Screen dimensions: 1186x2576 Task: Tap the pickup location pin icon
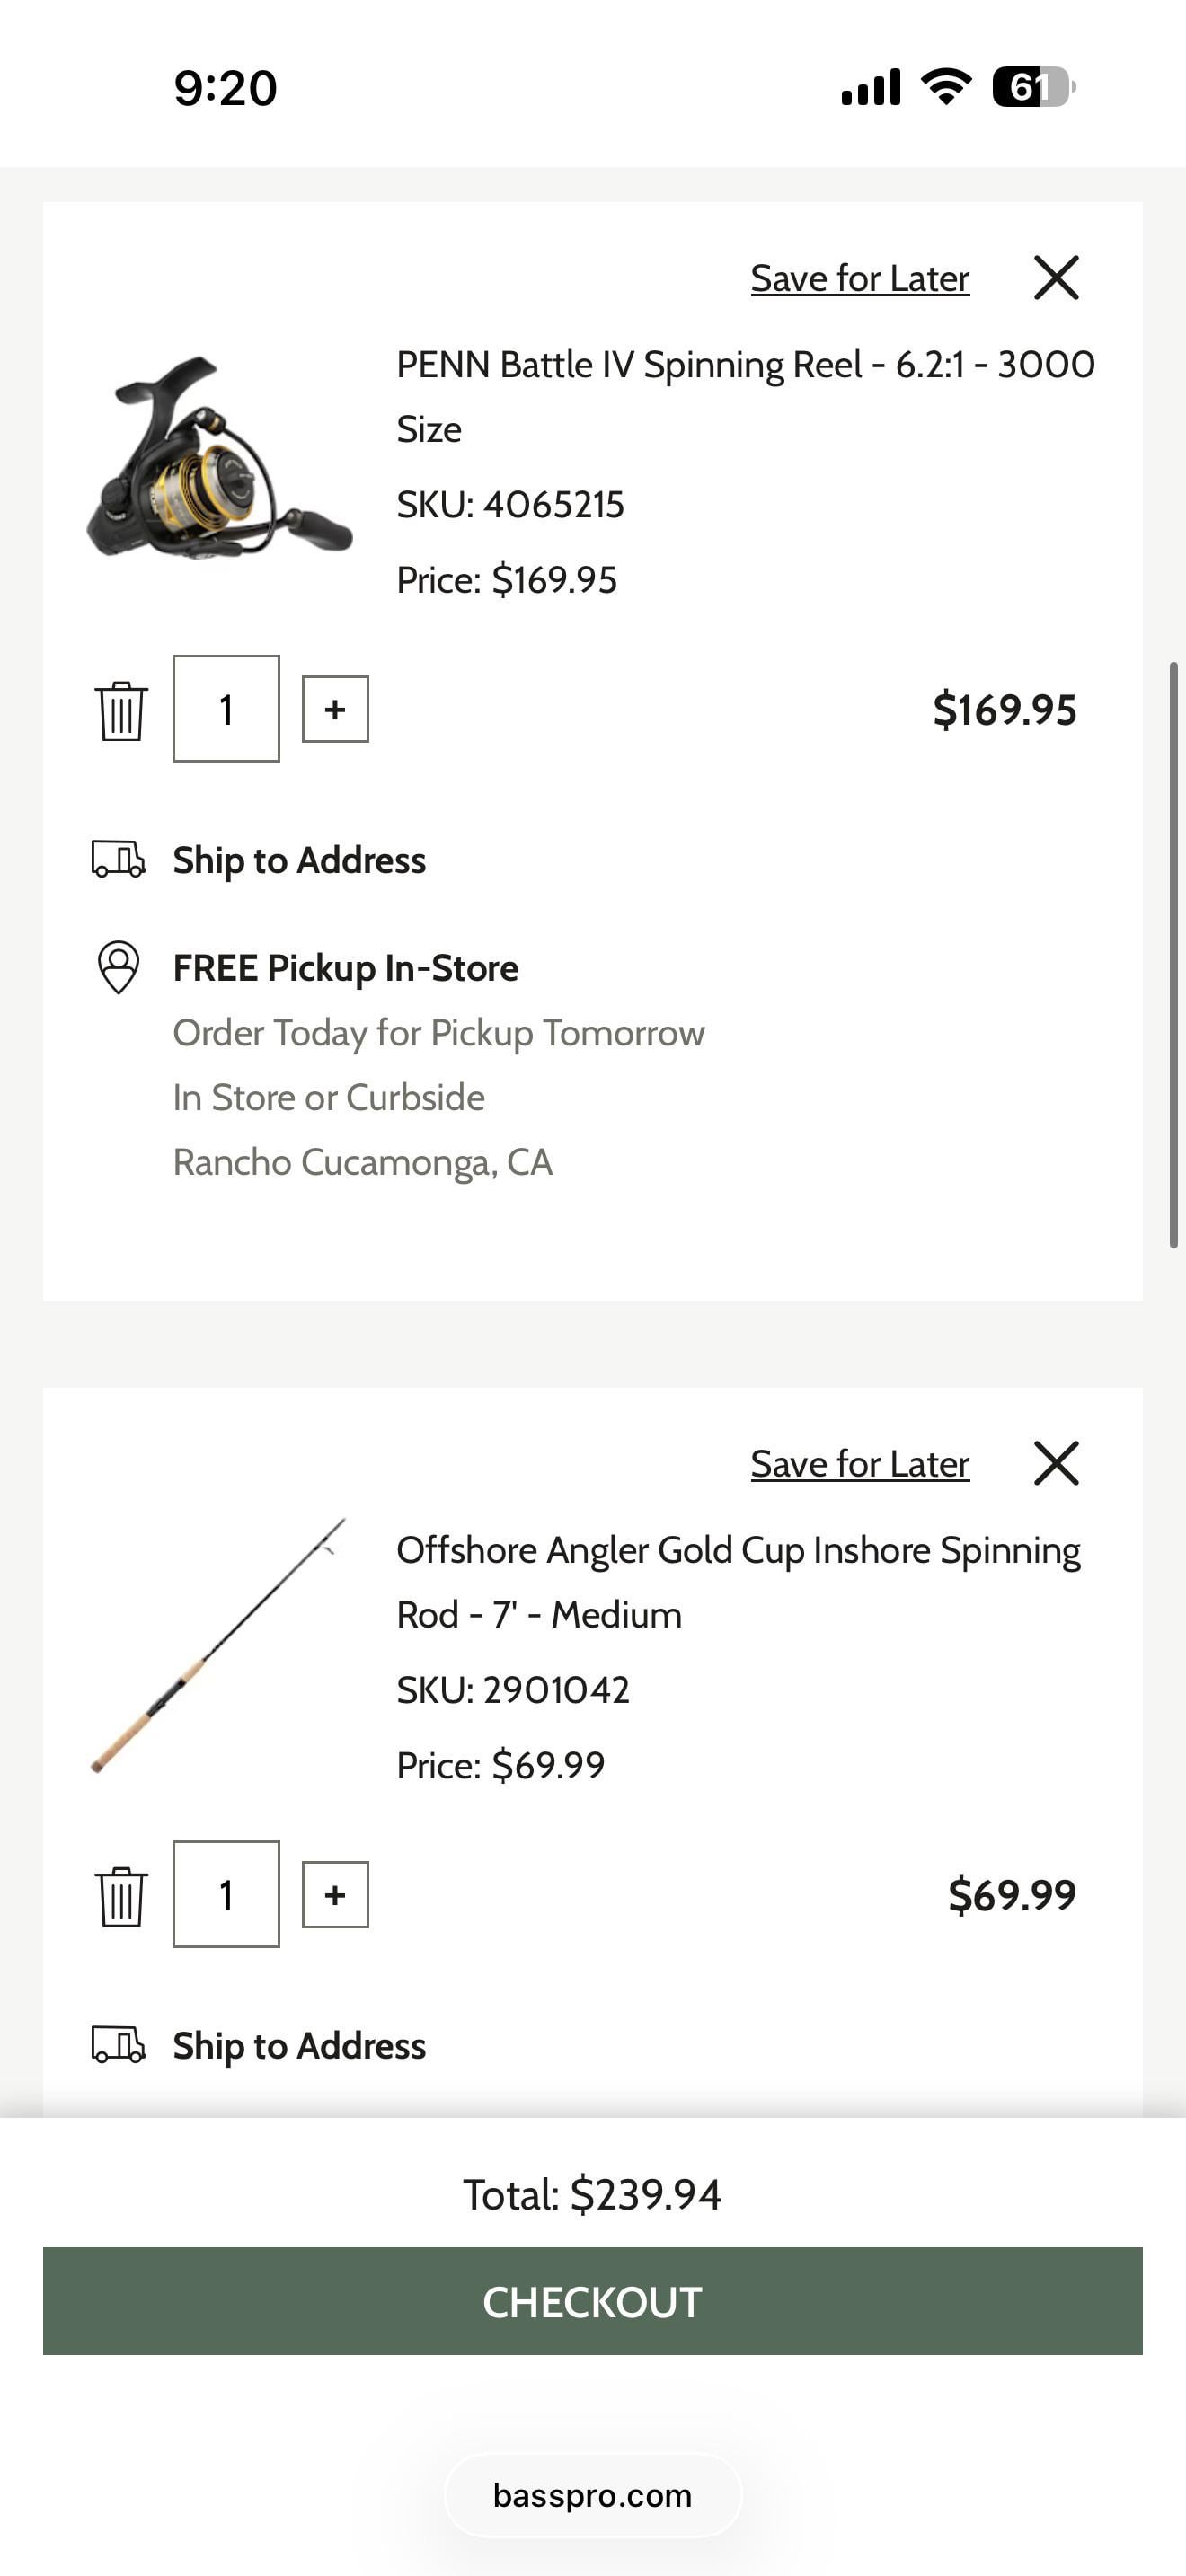118,967
